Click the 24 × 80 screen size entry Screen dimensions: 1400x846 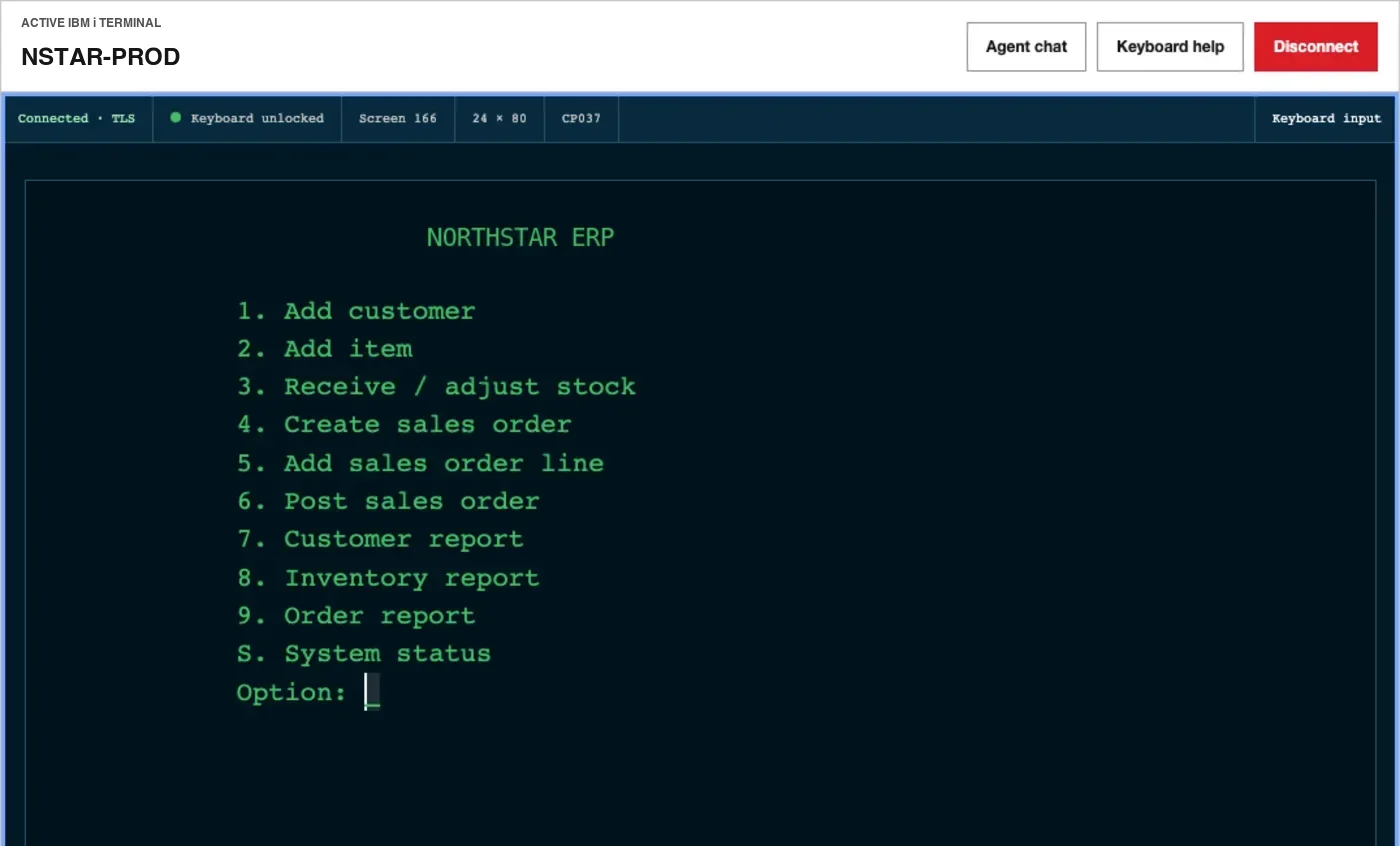pos(499,118)
